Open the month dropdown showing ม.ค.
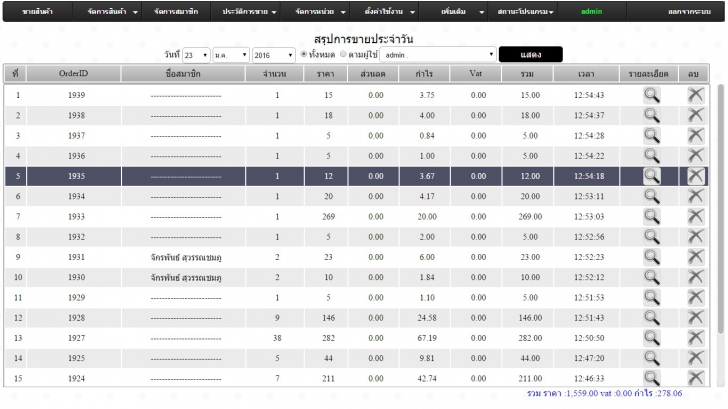Viewport: 728px width, 409px height. click(x=231, y=55)
